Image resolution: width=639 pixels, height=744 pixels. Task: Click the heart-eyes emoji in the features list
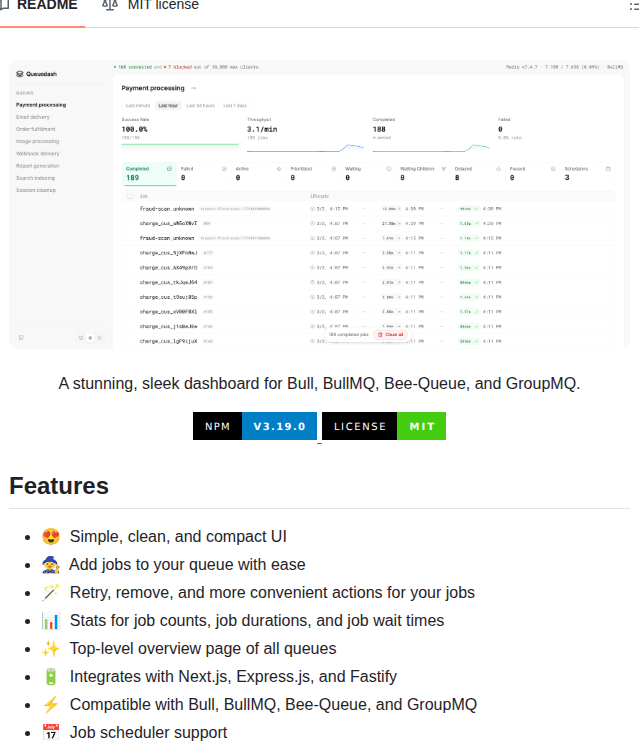(51, 537)
